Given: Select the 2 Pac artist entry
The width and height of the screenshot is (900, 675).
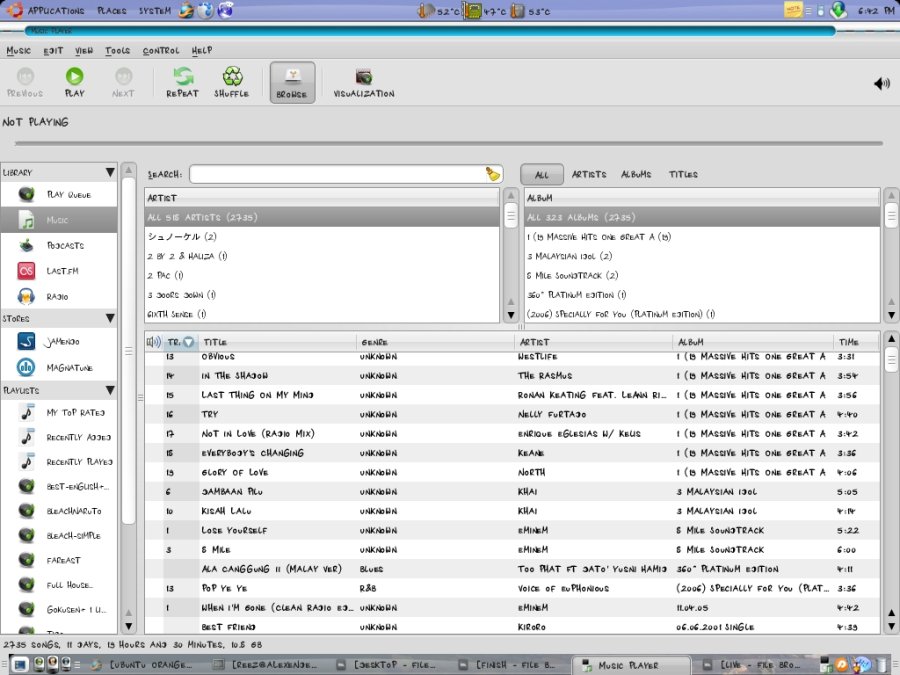Looking at the screenshot, I should pyautogui.click(x=322, y=276).
